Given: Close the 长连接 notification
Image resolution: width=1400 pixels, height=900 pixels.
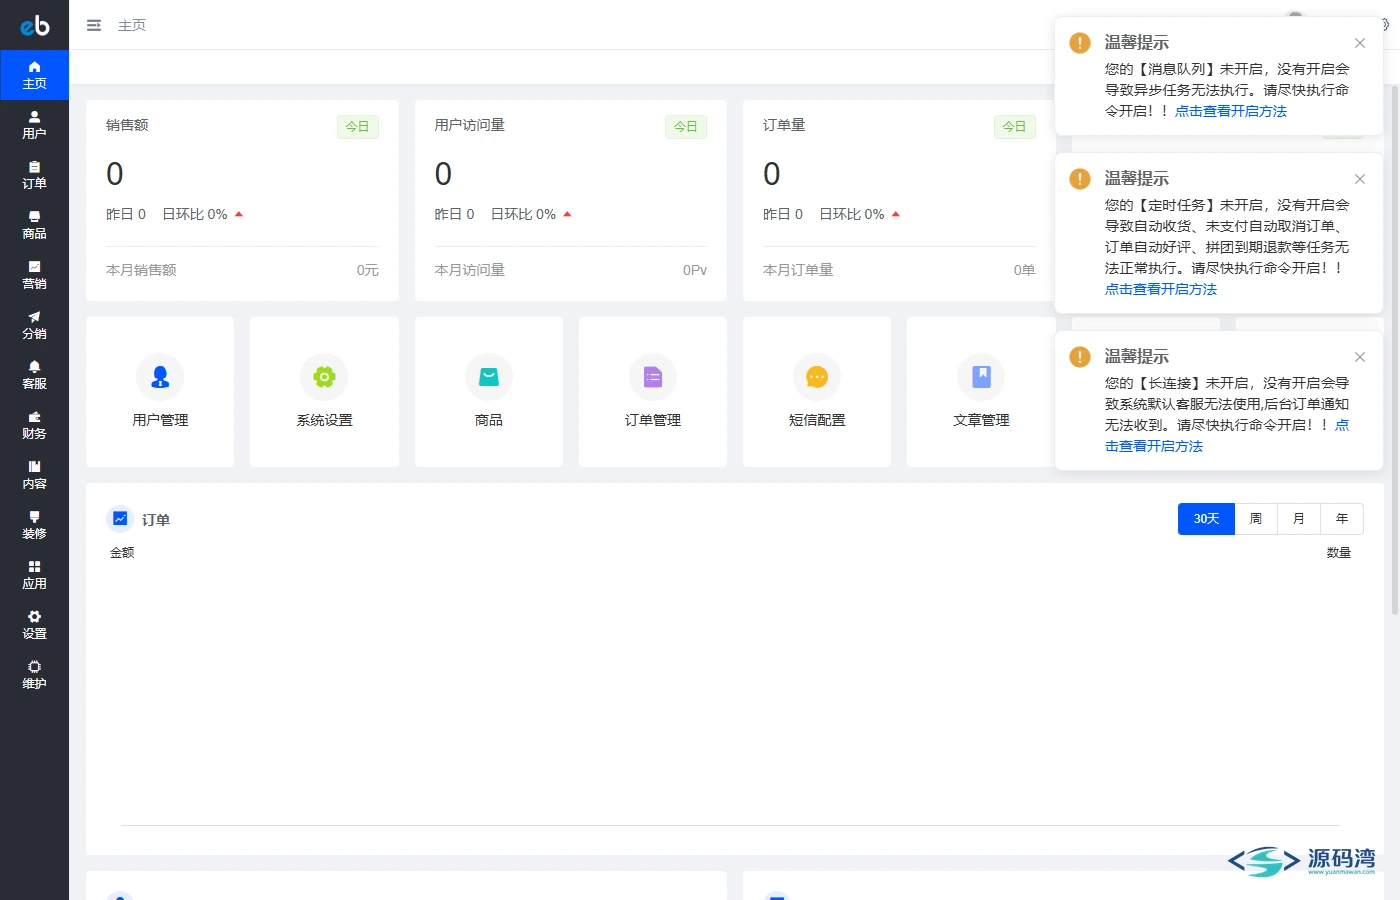Looking at the screenshot, I should (x=1360, y=357).
